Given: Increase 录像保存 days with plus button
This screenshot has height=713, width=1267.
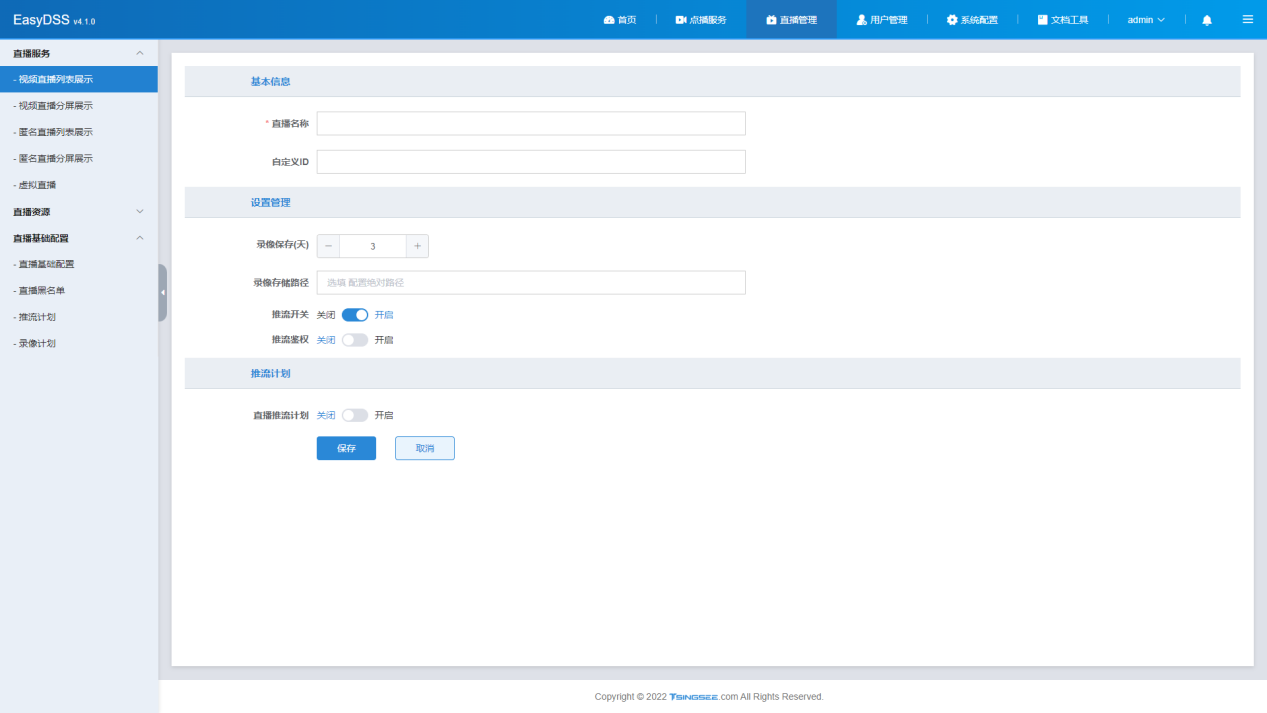Looking at the screenshot, I should pyautogui.click(x=417, y=246).
